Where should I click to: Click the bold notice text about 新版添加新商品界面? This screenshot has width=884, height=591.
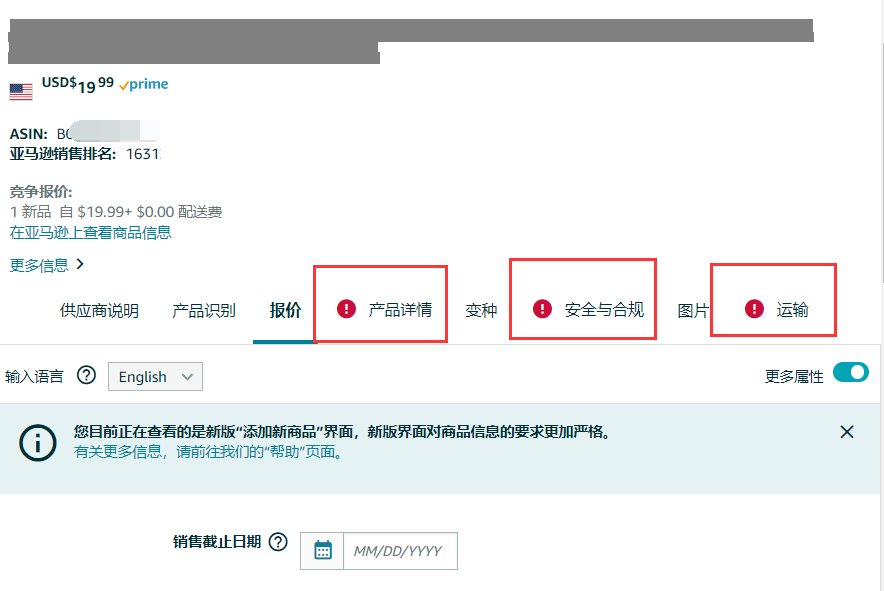click(x=343, y=432)
